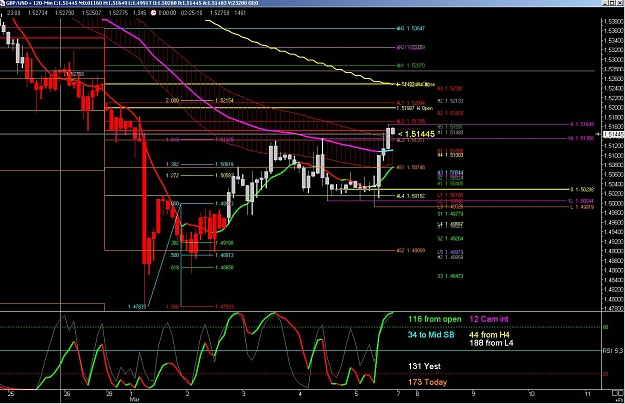625x404 pixels.
Task: Click the '1.272' Fibonacci extension label
Action: tap(173, 175)
